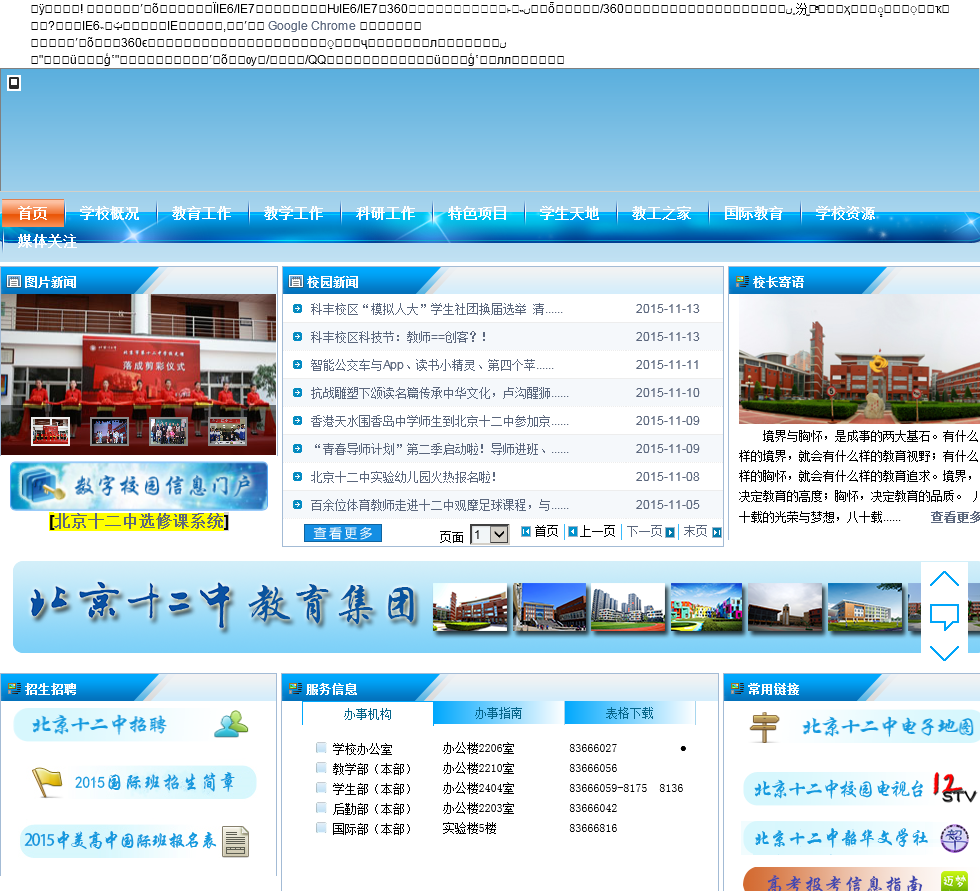Open news 科丰校区科技节：教师==创客？！
Image resolution: width=980 pixels, height=891 pixels.
pyautogui.click(x=398, y=337)
